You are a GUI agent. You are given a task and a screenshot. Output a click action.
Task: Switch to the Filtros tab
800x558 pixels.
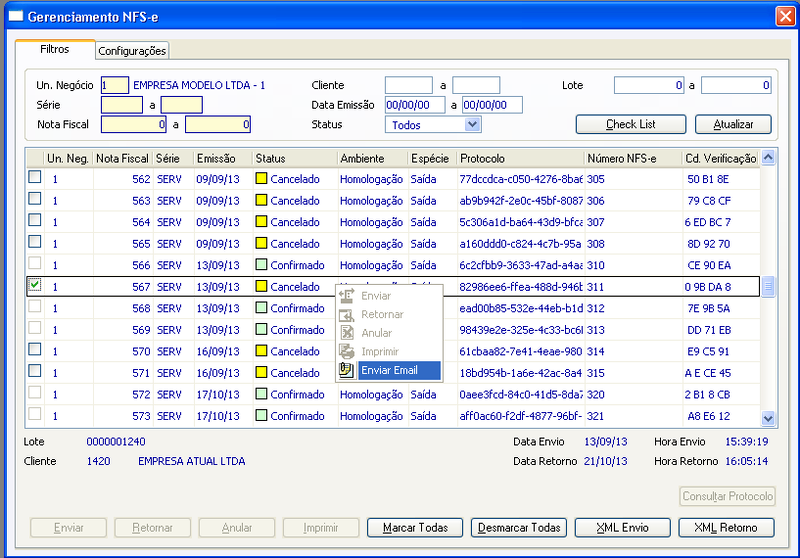click(55, 49)
